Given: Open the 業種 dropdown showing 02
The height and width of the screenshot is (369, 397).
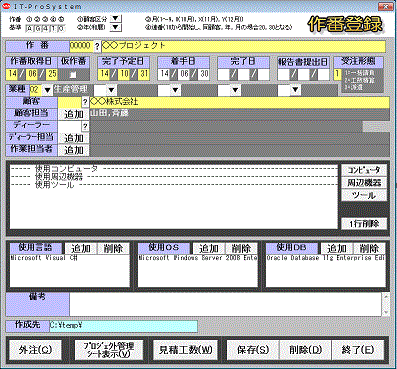Looking at the screenshot, I should tap(47, 90).
